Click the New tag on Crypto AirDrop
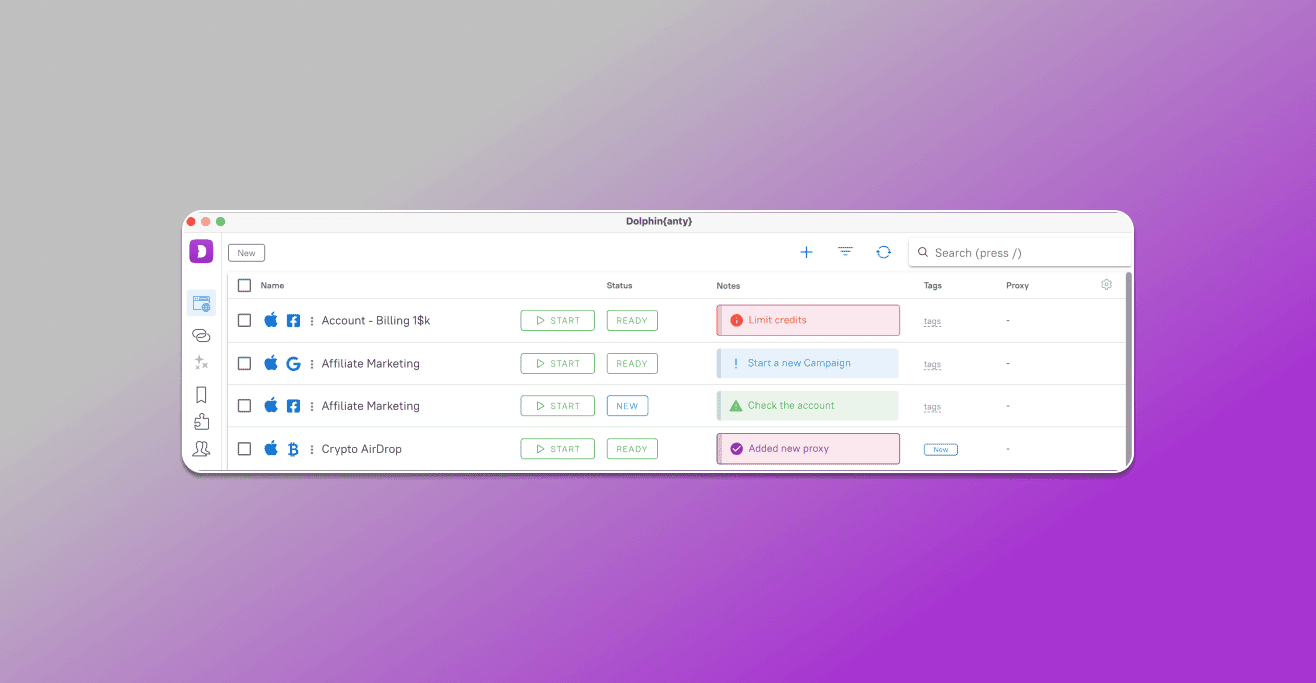This screenshot has height=683, width=1316. point(941,449)
